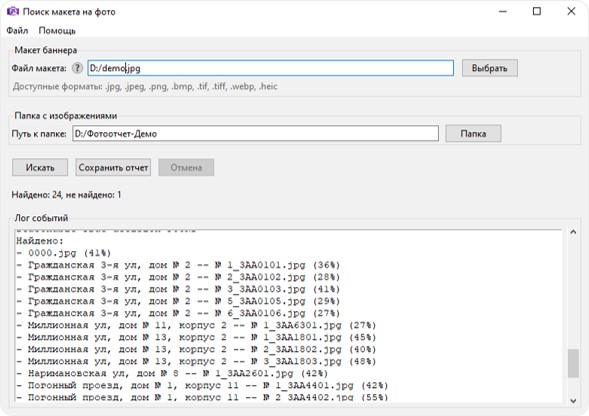This screenshot has width=589, height=416.
Task: Click log line for 1_3AA2601.jpg
Action: click(x=172, y=374)
